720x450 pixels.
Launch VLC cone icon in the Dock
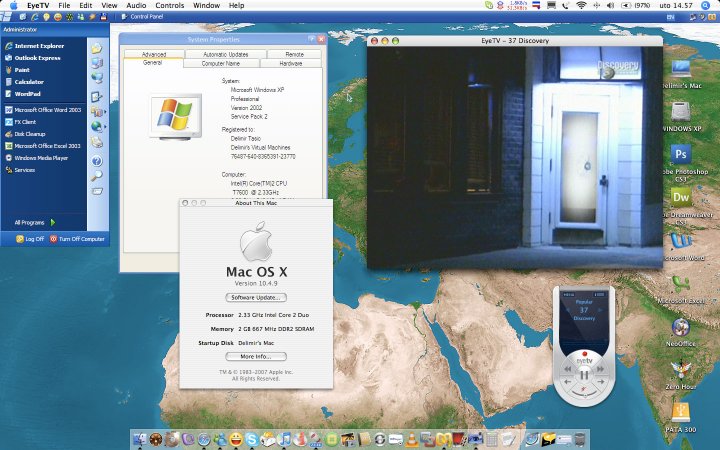point(411,439)
